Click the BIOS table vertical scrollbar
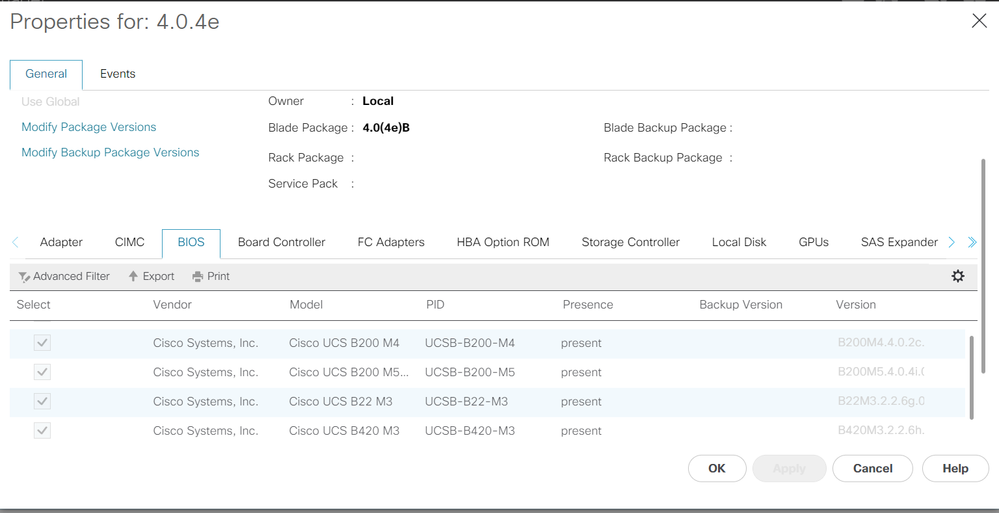The height and width of the screenshot is (513, 999). 972,377
